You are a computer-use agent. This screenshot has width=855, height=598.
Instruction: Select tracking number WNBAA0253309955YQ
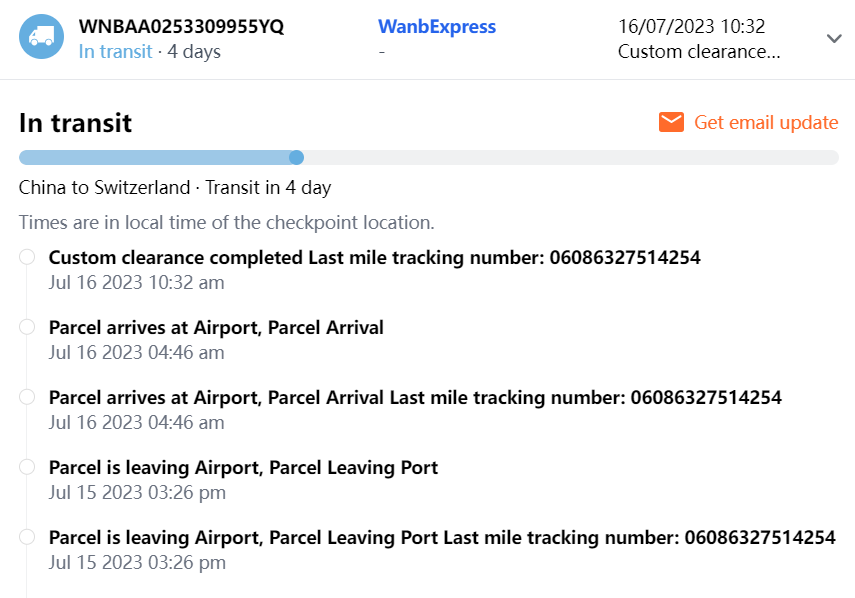[x=181, y=27]
